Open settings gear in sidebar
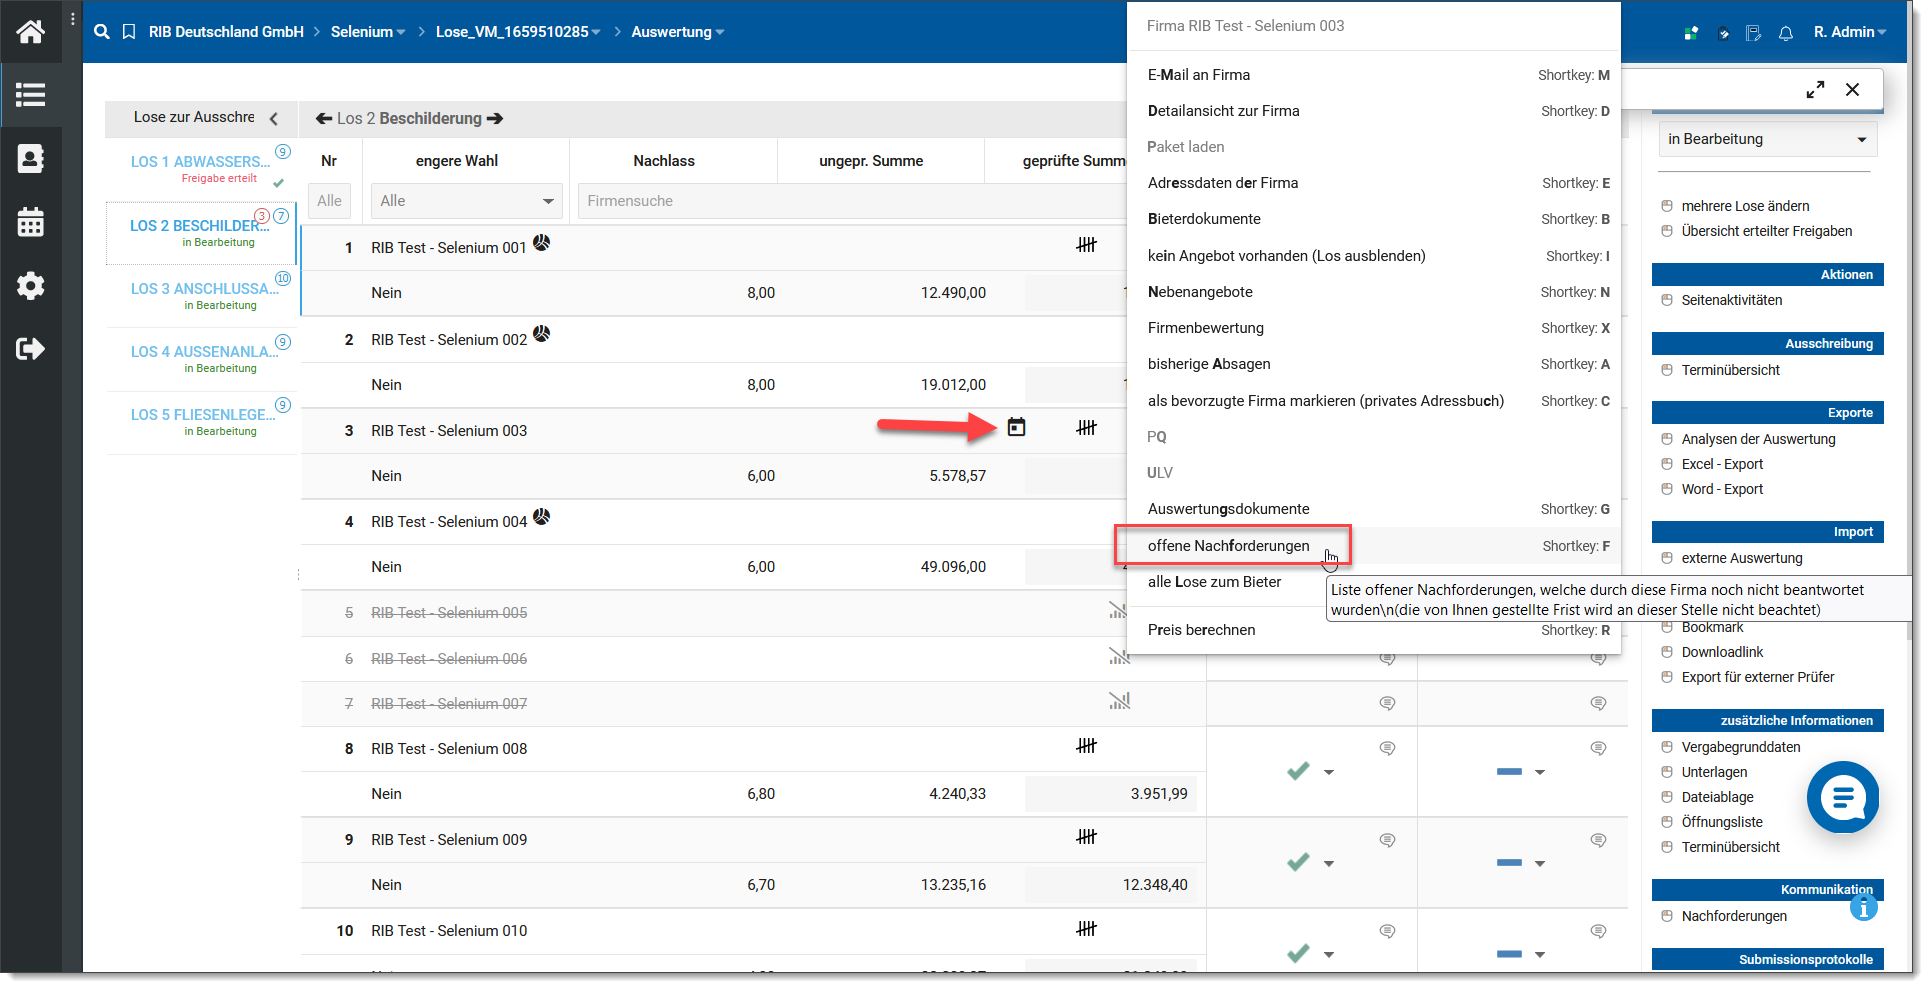Image resolution: width=1928 pixels, height=988 pixels. coord(30,286)
